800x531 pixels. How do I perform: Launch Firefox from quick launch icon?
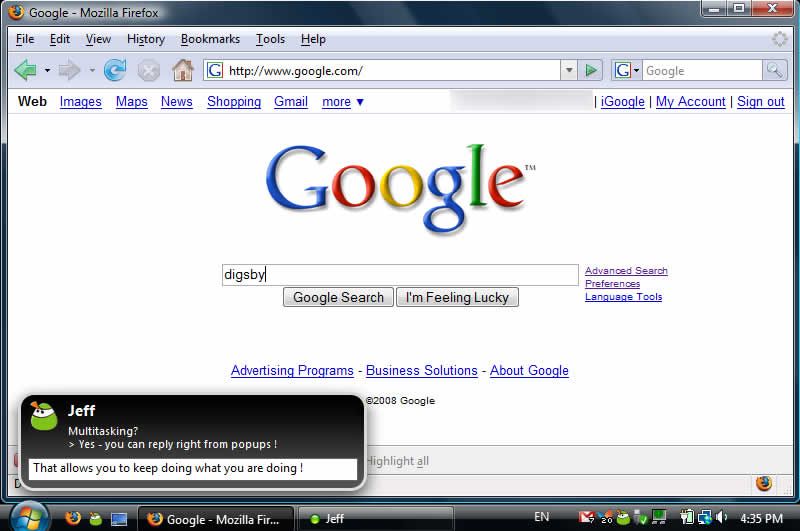click(73, 519)
